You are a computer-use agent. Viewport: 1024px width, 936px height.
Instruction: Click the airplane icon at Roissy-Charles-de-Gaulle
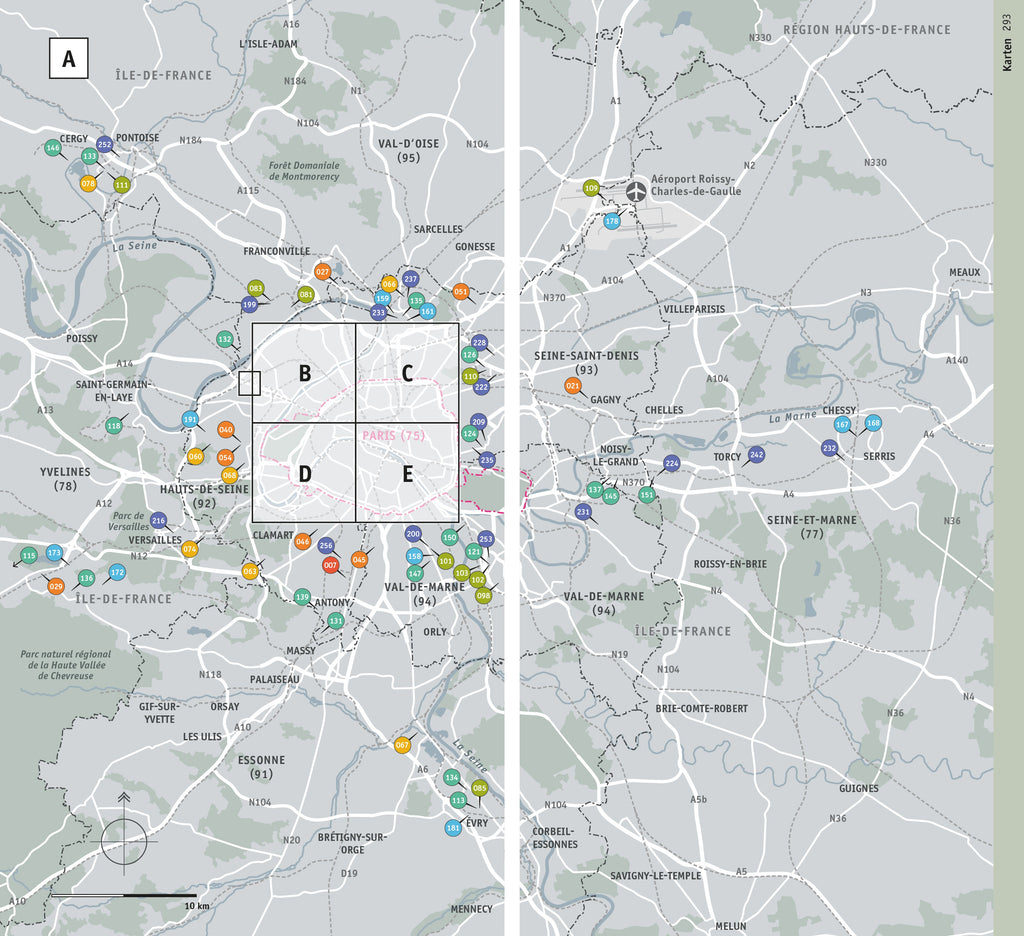pyautogui.click(x=635, y=190)
